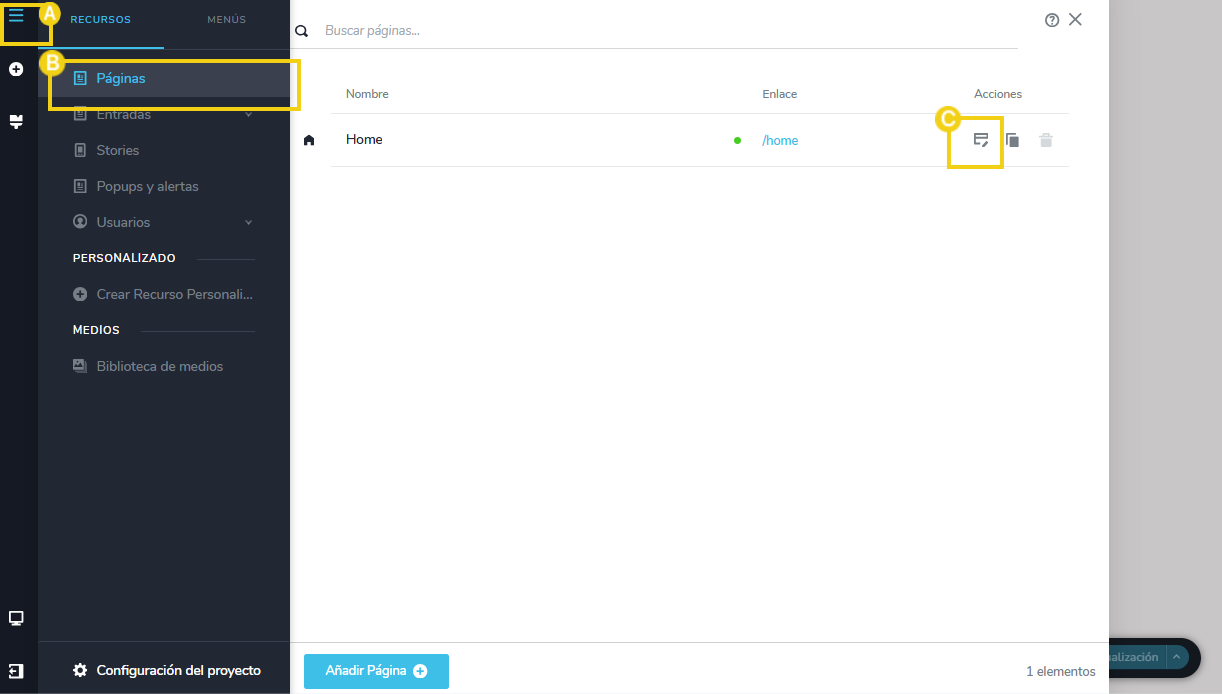Click the Stories icon
Screen dimensions: 1222x694
point(80,150)
